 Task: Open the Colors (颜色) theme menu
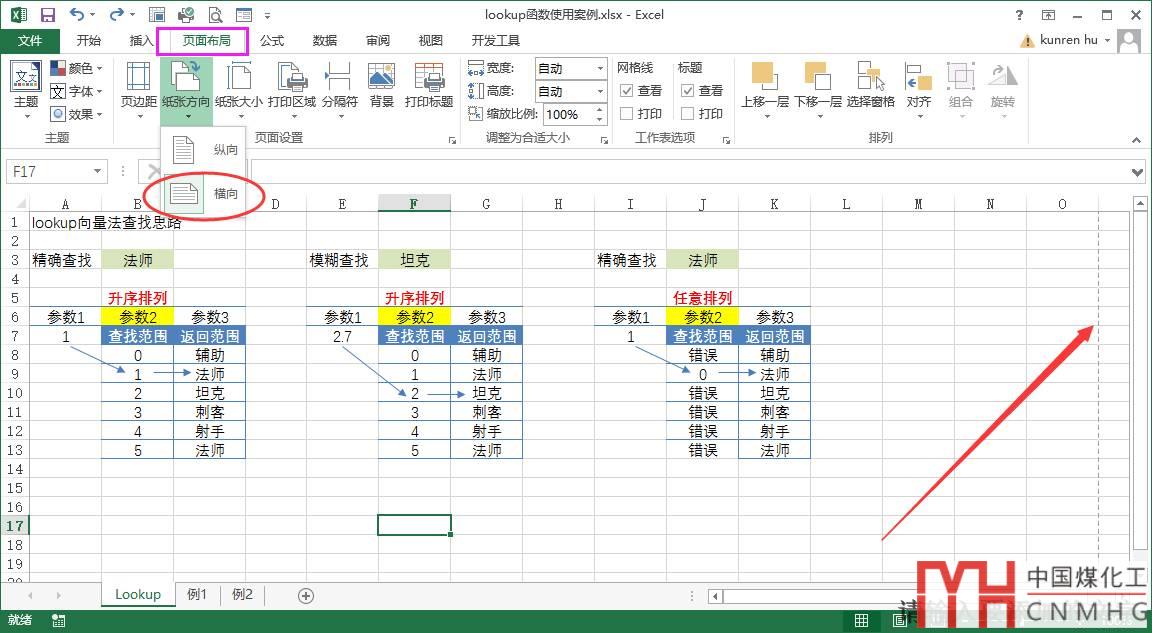tap(77, 68)
